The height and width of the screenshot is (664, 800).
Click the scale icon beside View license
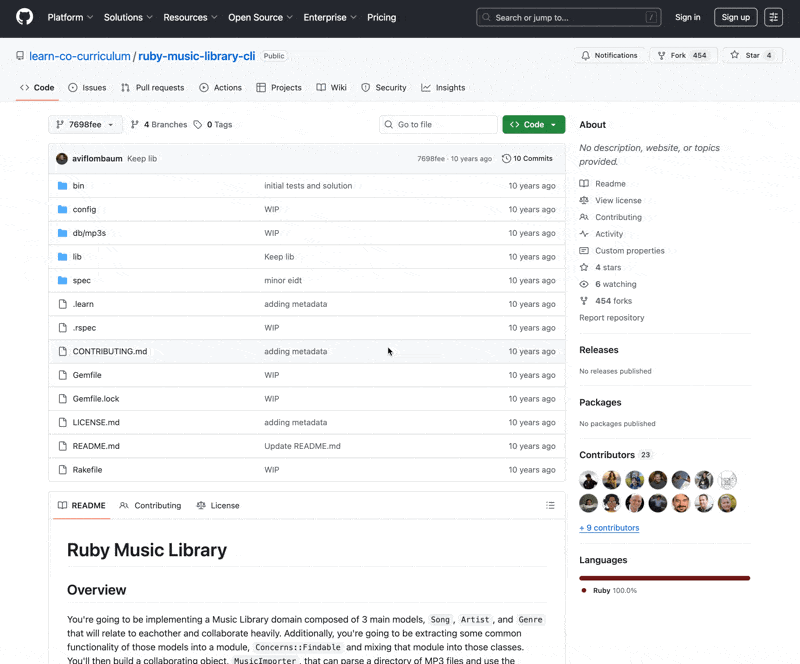click(584, 201)
